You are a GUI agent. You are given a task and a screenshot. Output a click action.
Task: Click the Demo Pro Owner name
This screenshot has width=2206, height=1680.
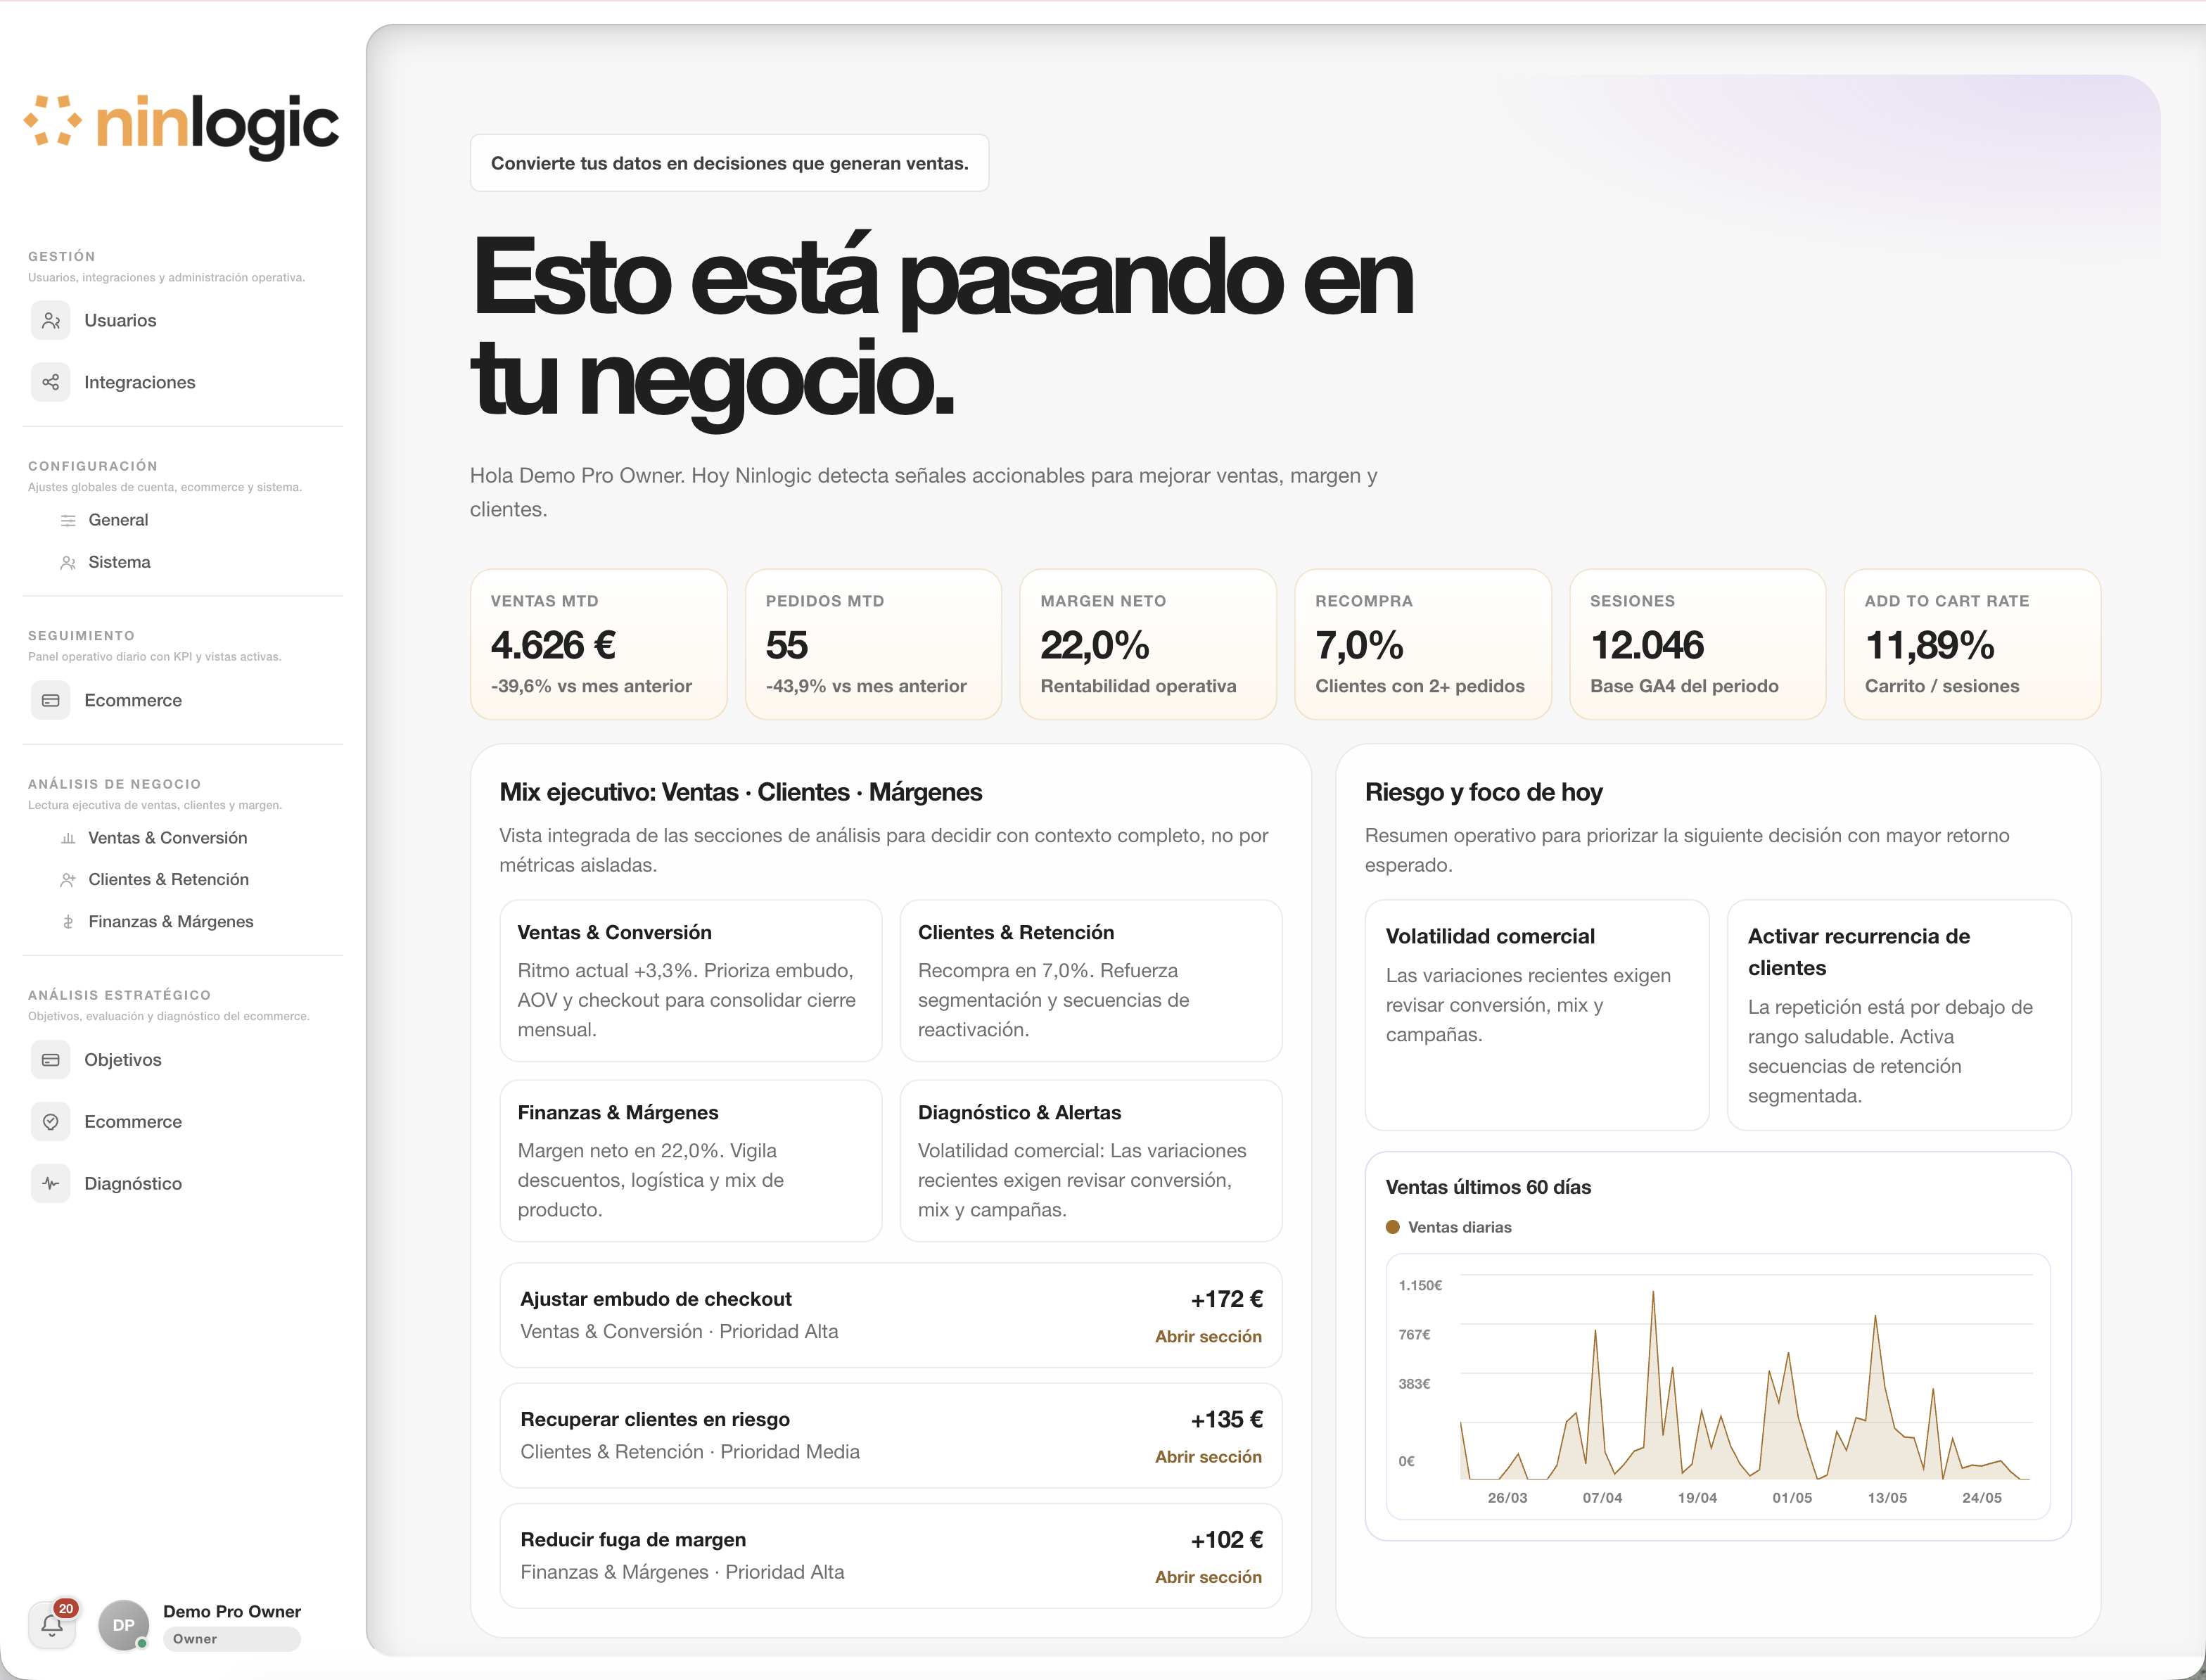[x=232, y=1612]
